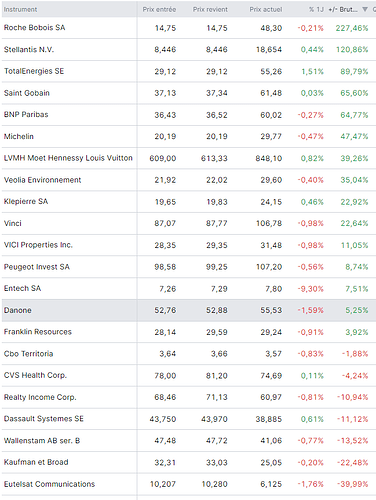Open Stellantis N.V. instrument
The height and width of the screenshot is (500, 376).
[x=29, y=50]
